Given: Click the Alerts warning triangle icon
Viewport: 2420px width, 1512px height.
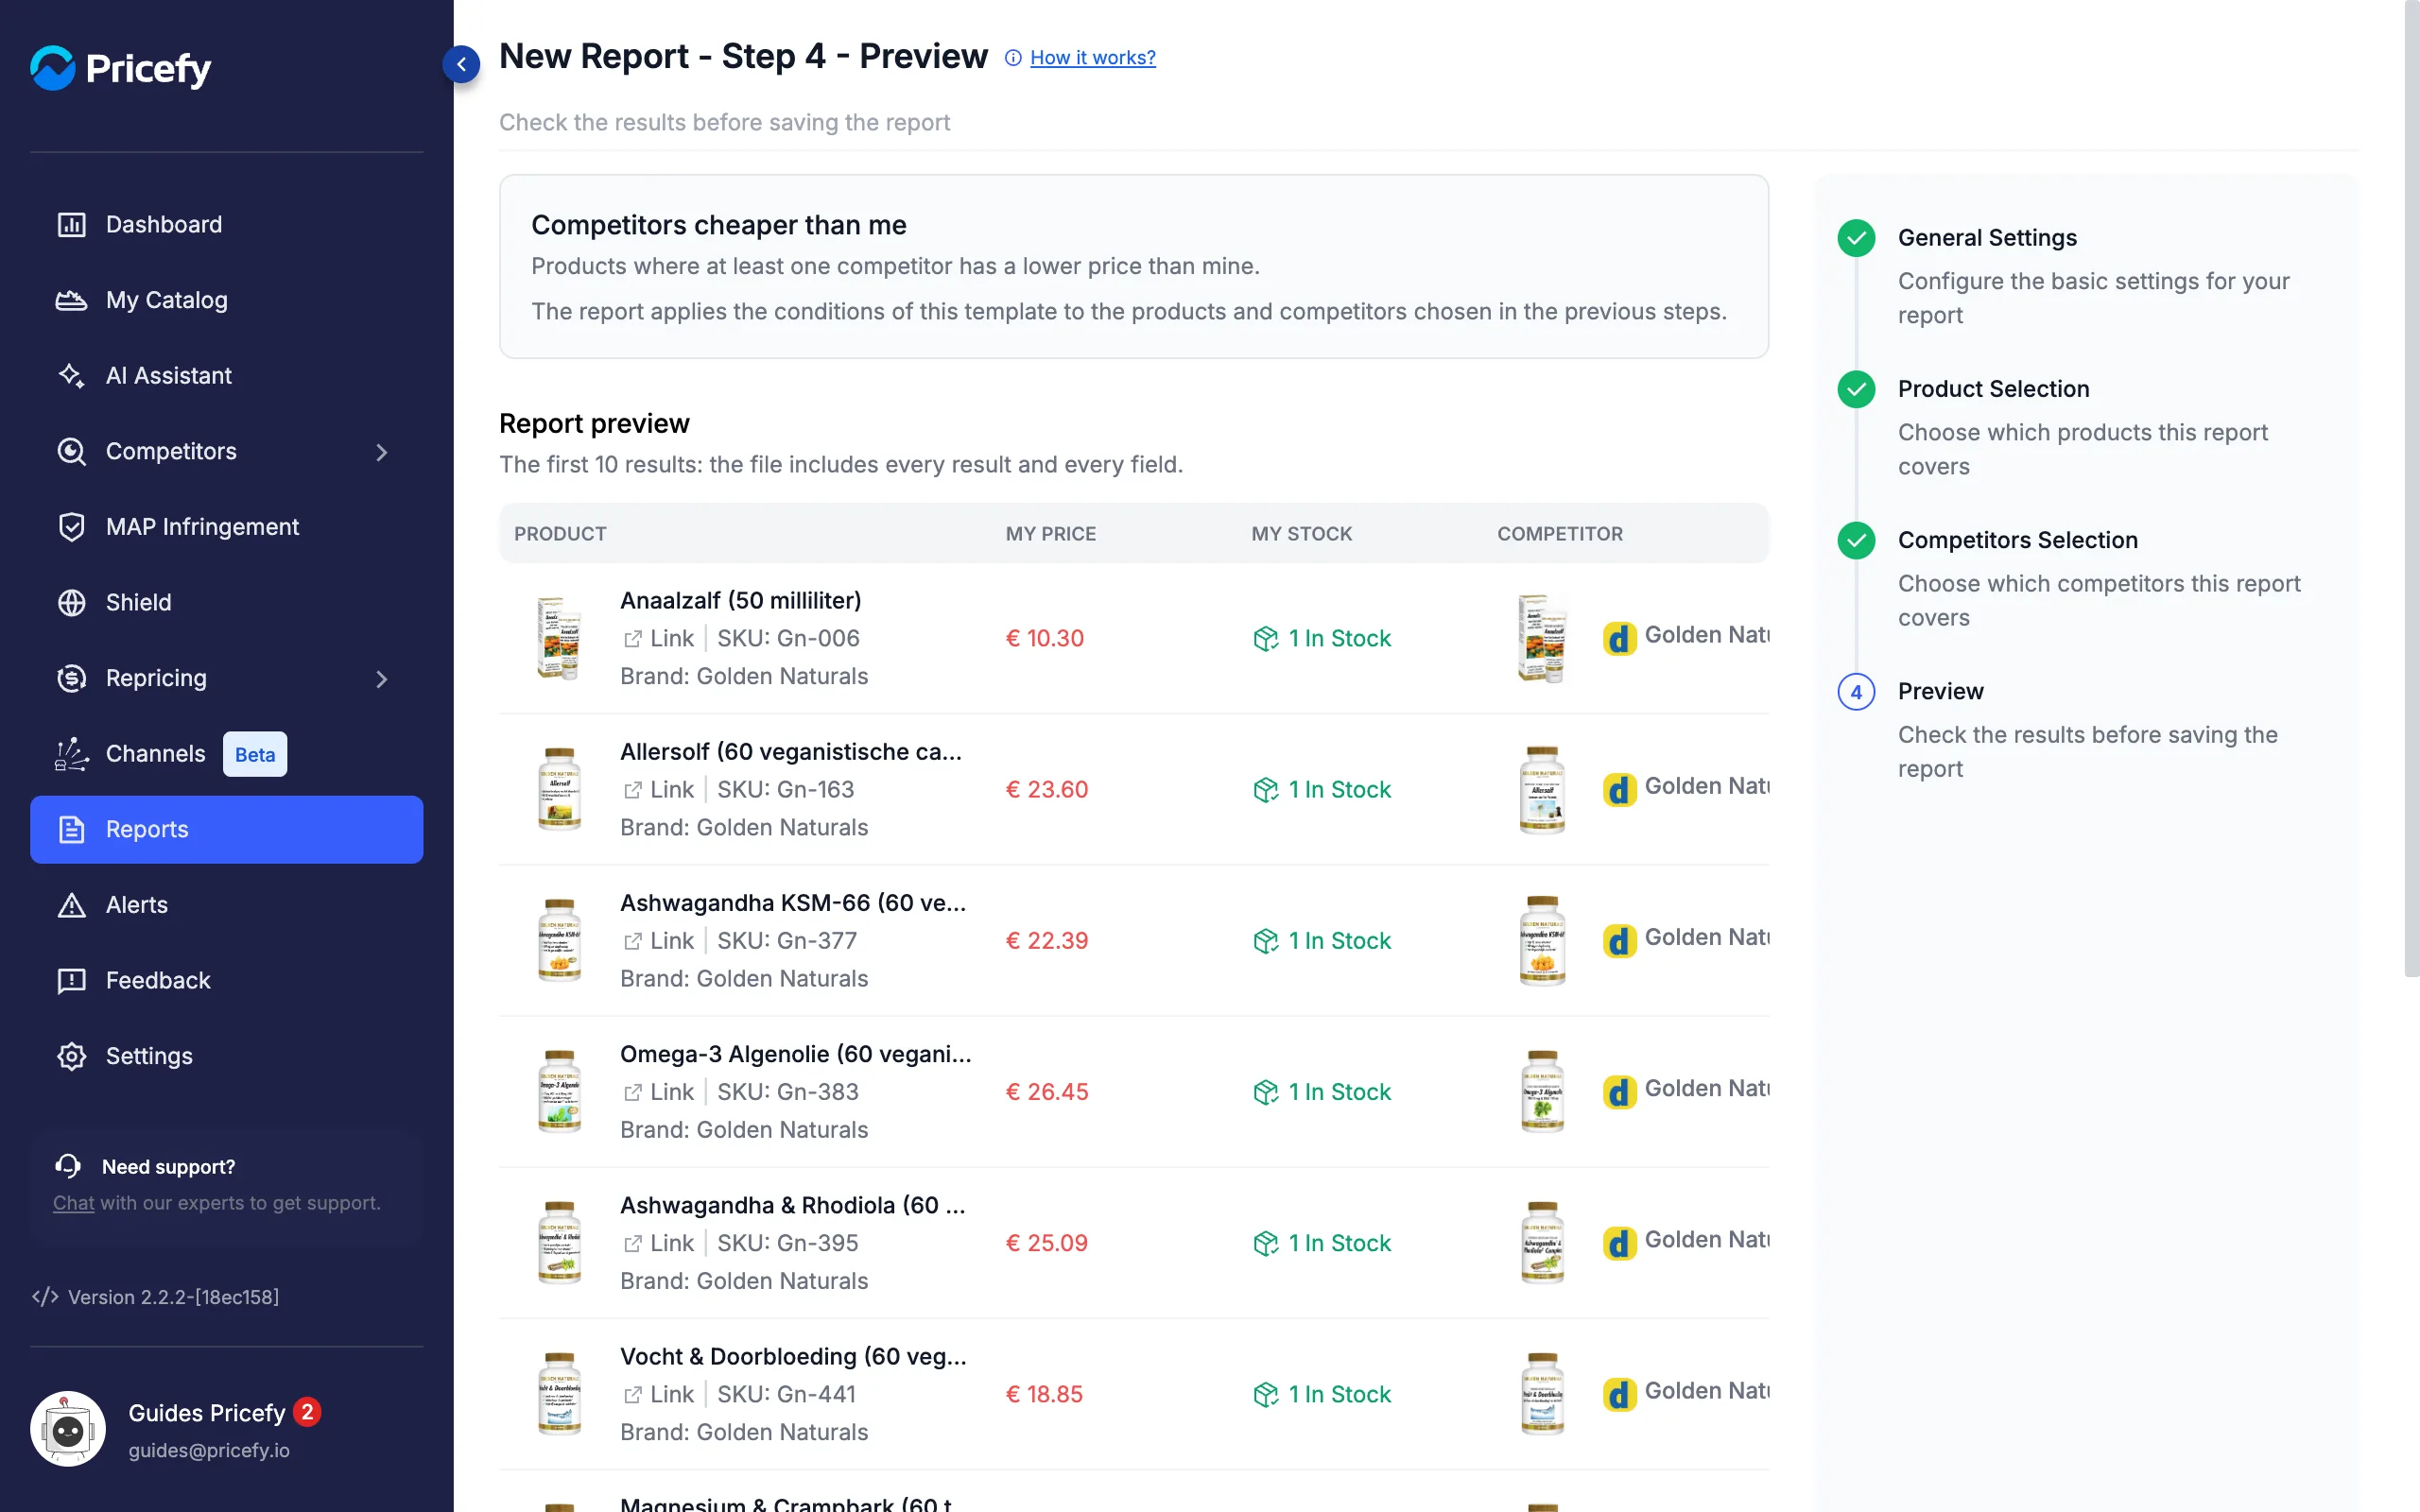Looking at the screenshot, I should [x=71, y=905].
